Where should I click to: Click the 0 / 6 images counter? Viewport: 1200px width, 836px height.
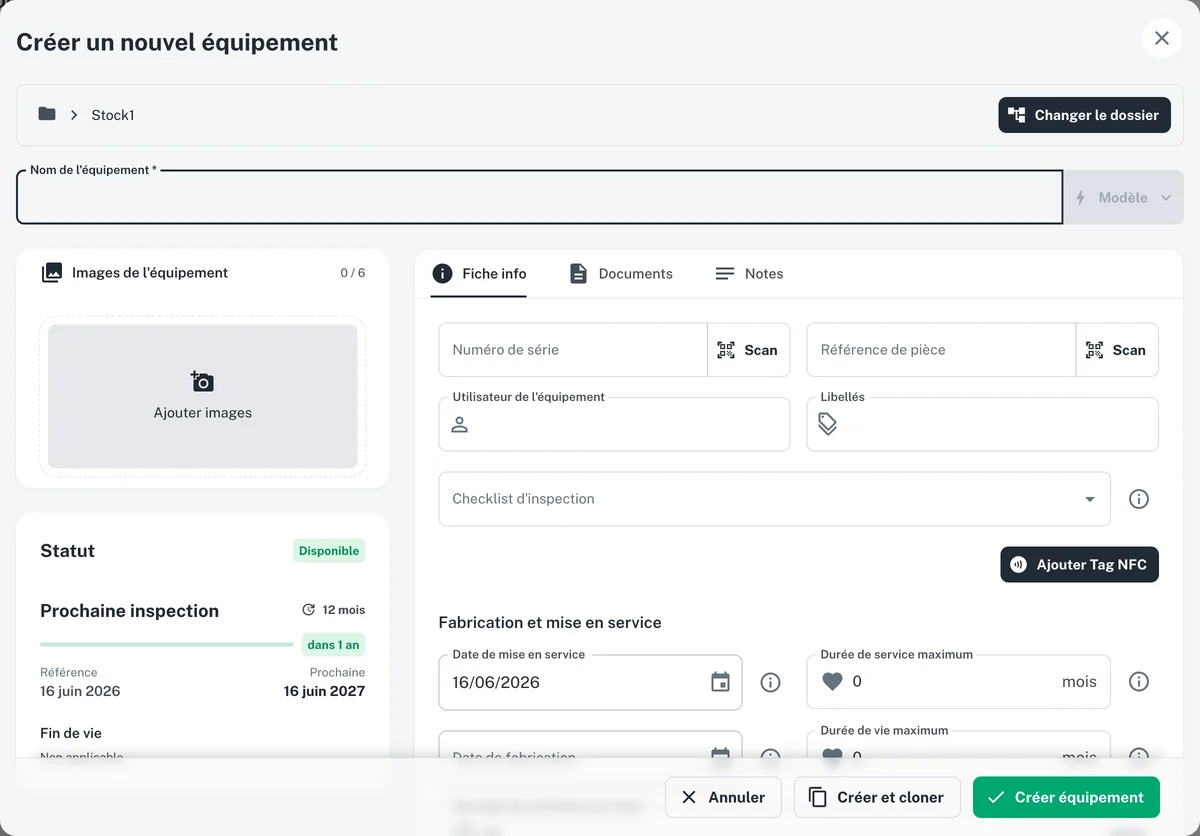(352, 273)
